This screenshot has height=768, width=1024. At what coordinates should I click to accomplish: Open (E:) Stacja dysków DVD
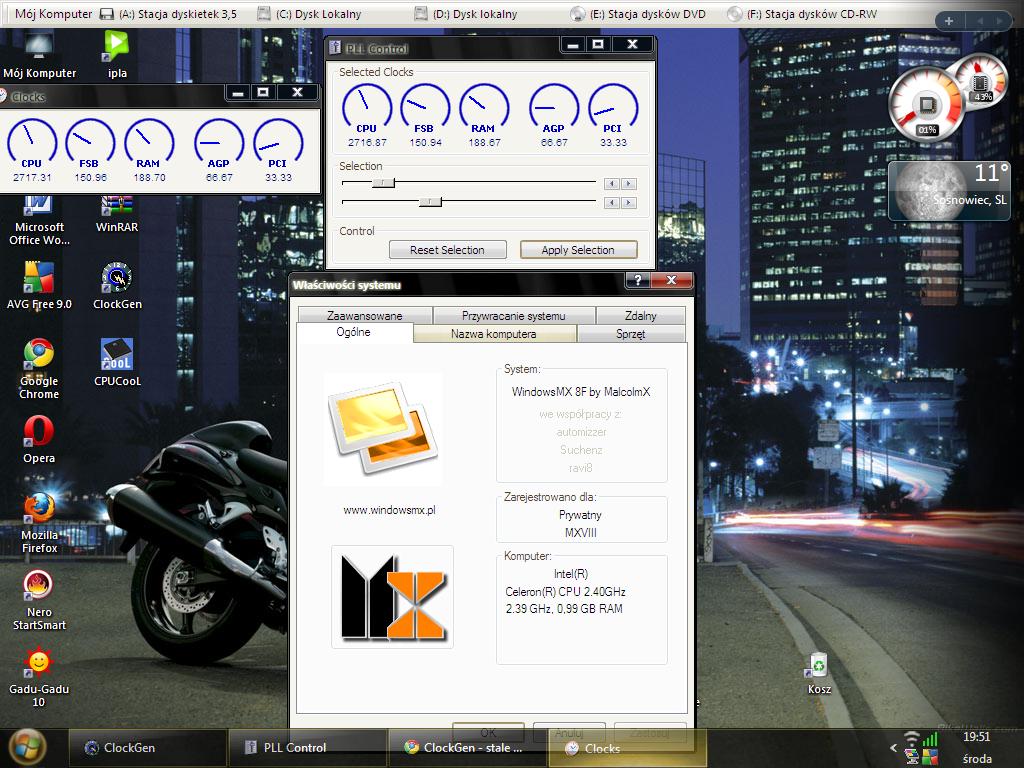click(x=637, y=14)
